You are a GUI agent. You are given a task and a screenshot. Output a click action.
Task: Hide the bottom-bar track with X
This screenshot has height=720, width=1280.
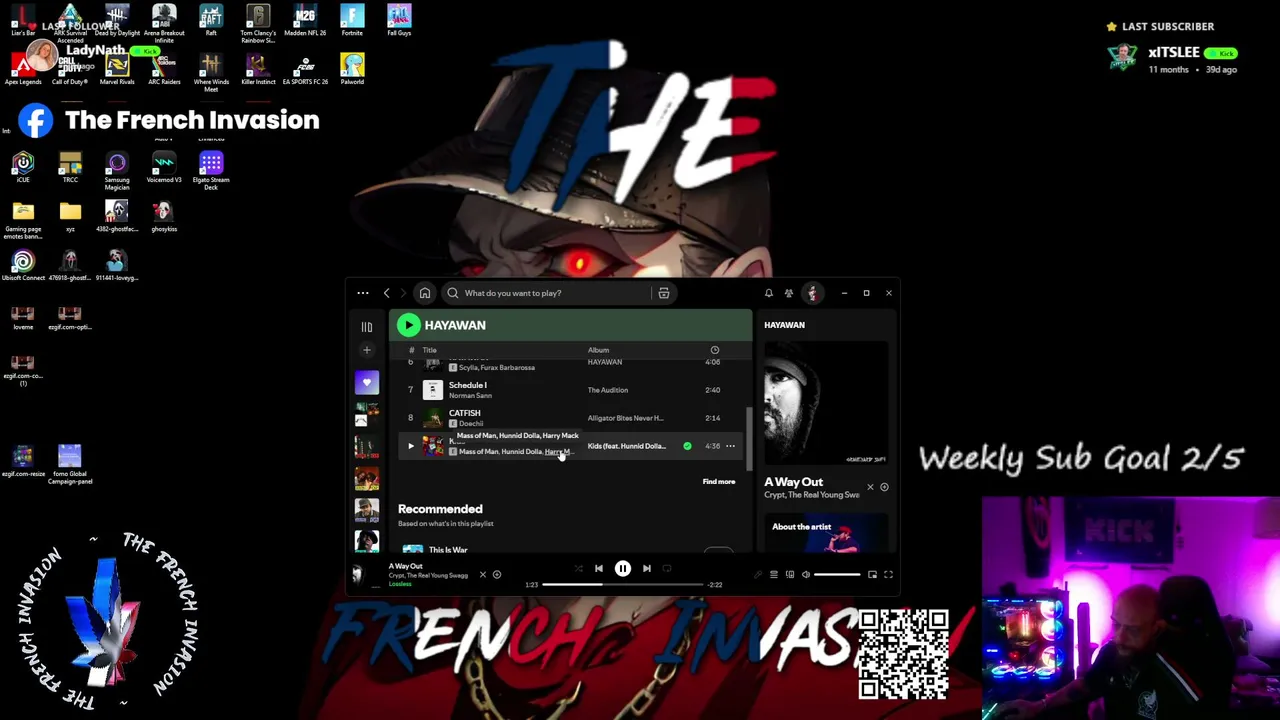[x=482, y=575]
